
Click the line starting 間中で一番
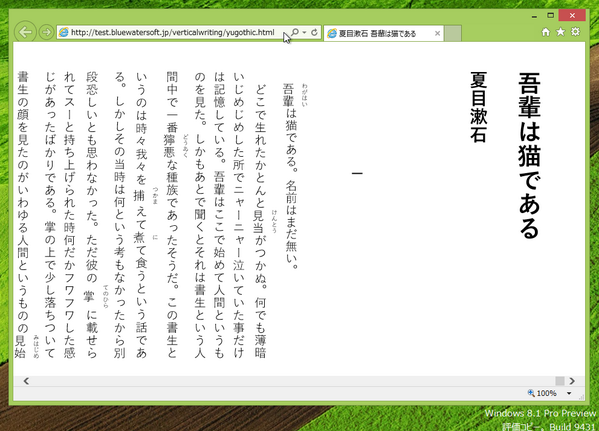coord(172,215)
